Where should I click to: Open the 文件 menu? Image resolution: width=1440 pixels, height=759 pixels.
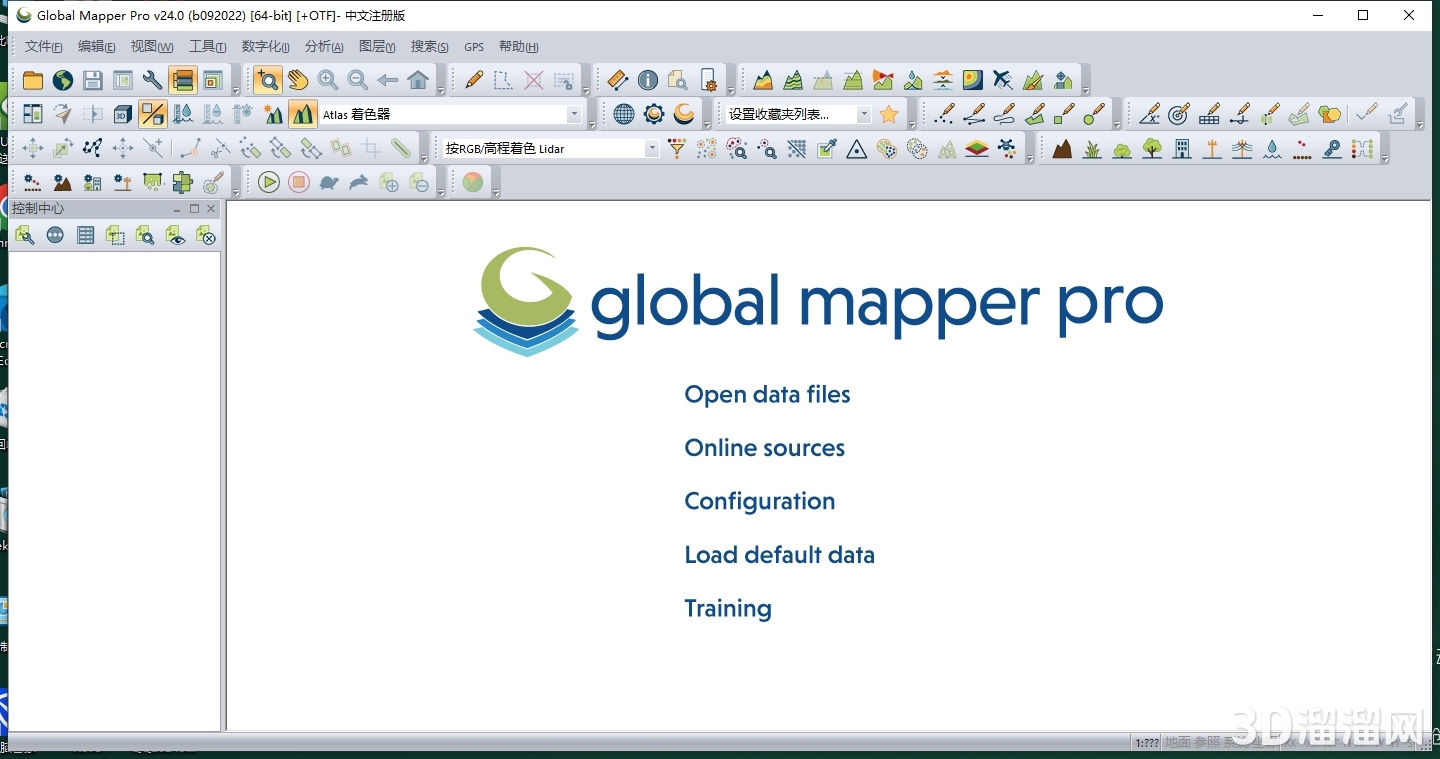pyautogui.click(x=42, y=46)
